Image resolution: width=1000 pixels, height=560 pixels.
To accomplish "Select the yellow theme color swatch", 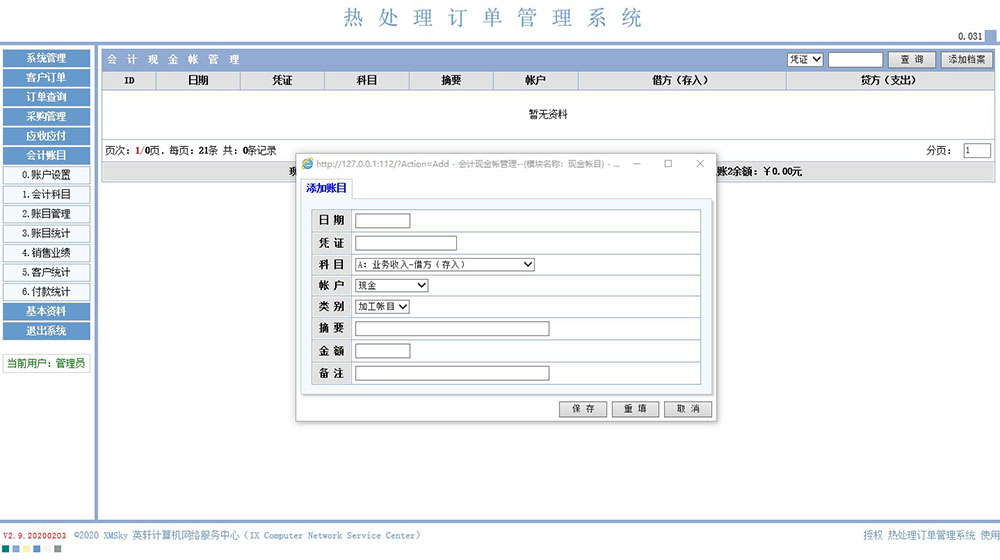I will [26, 548].
